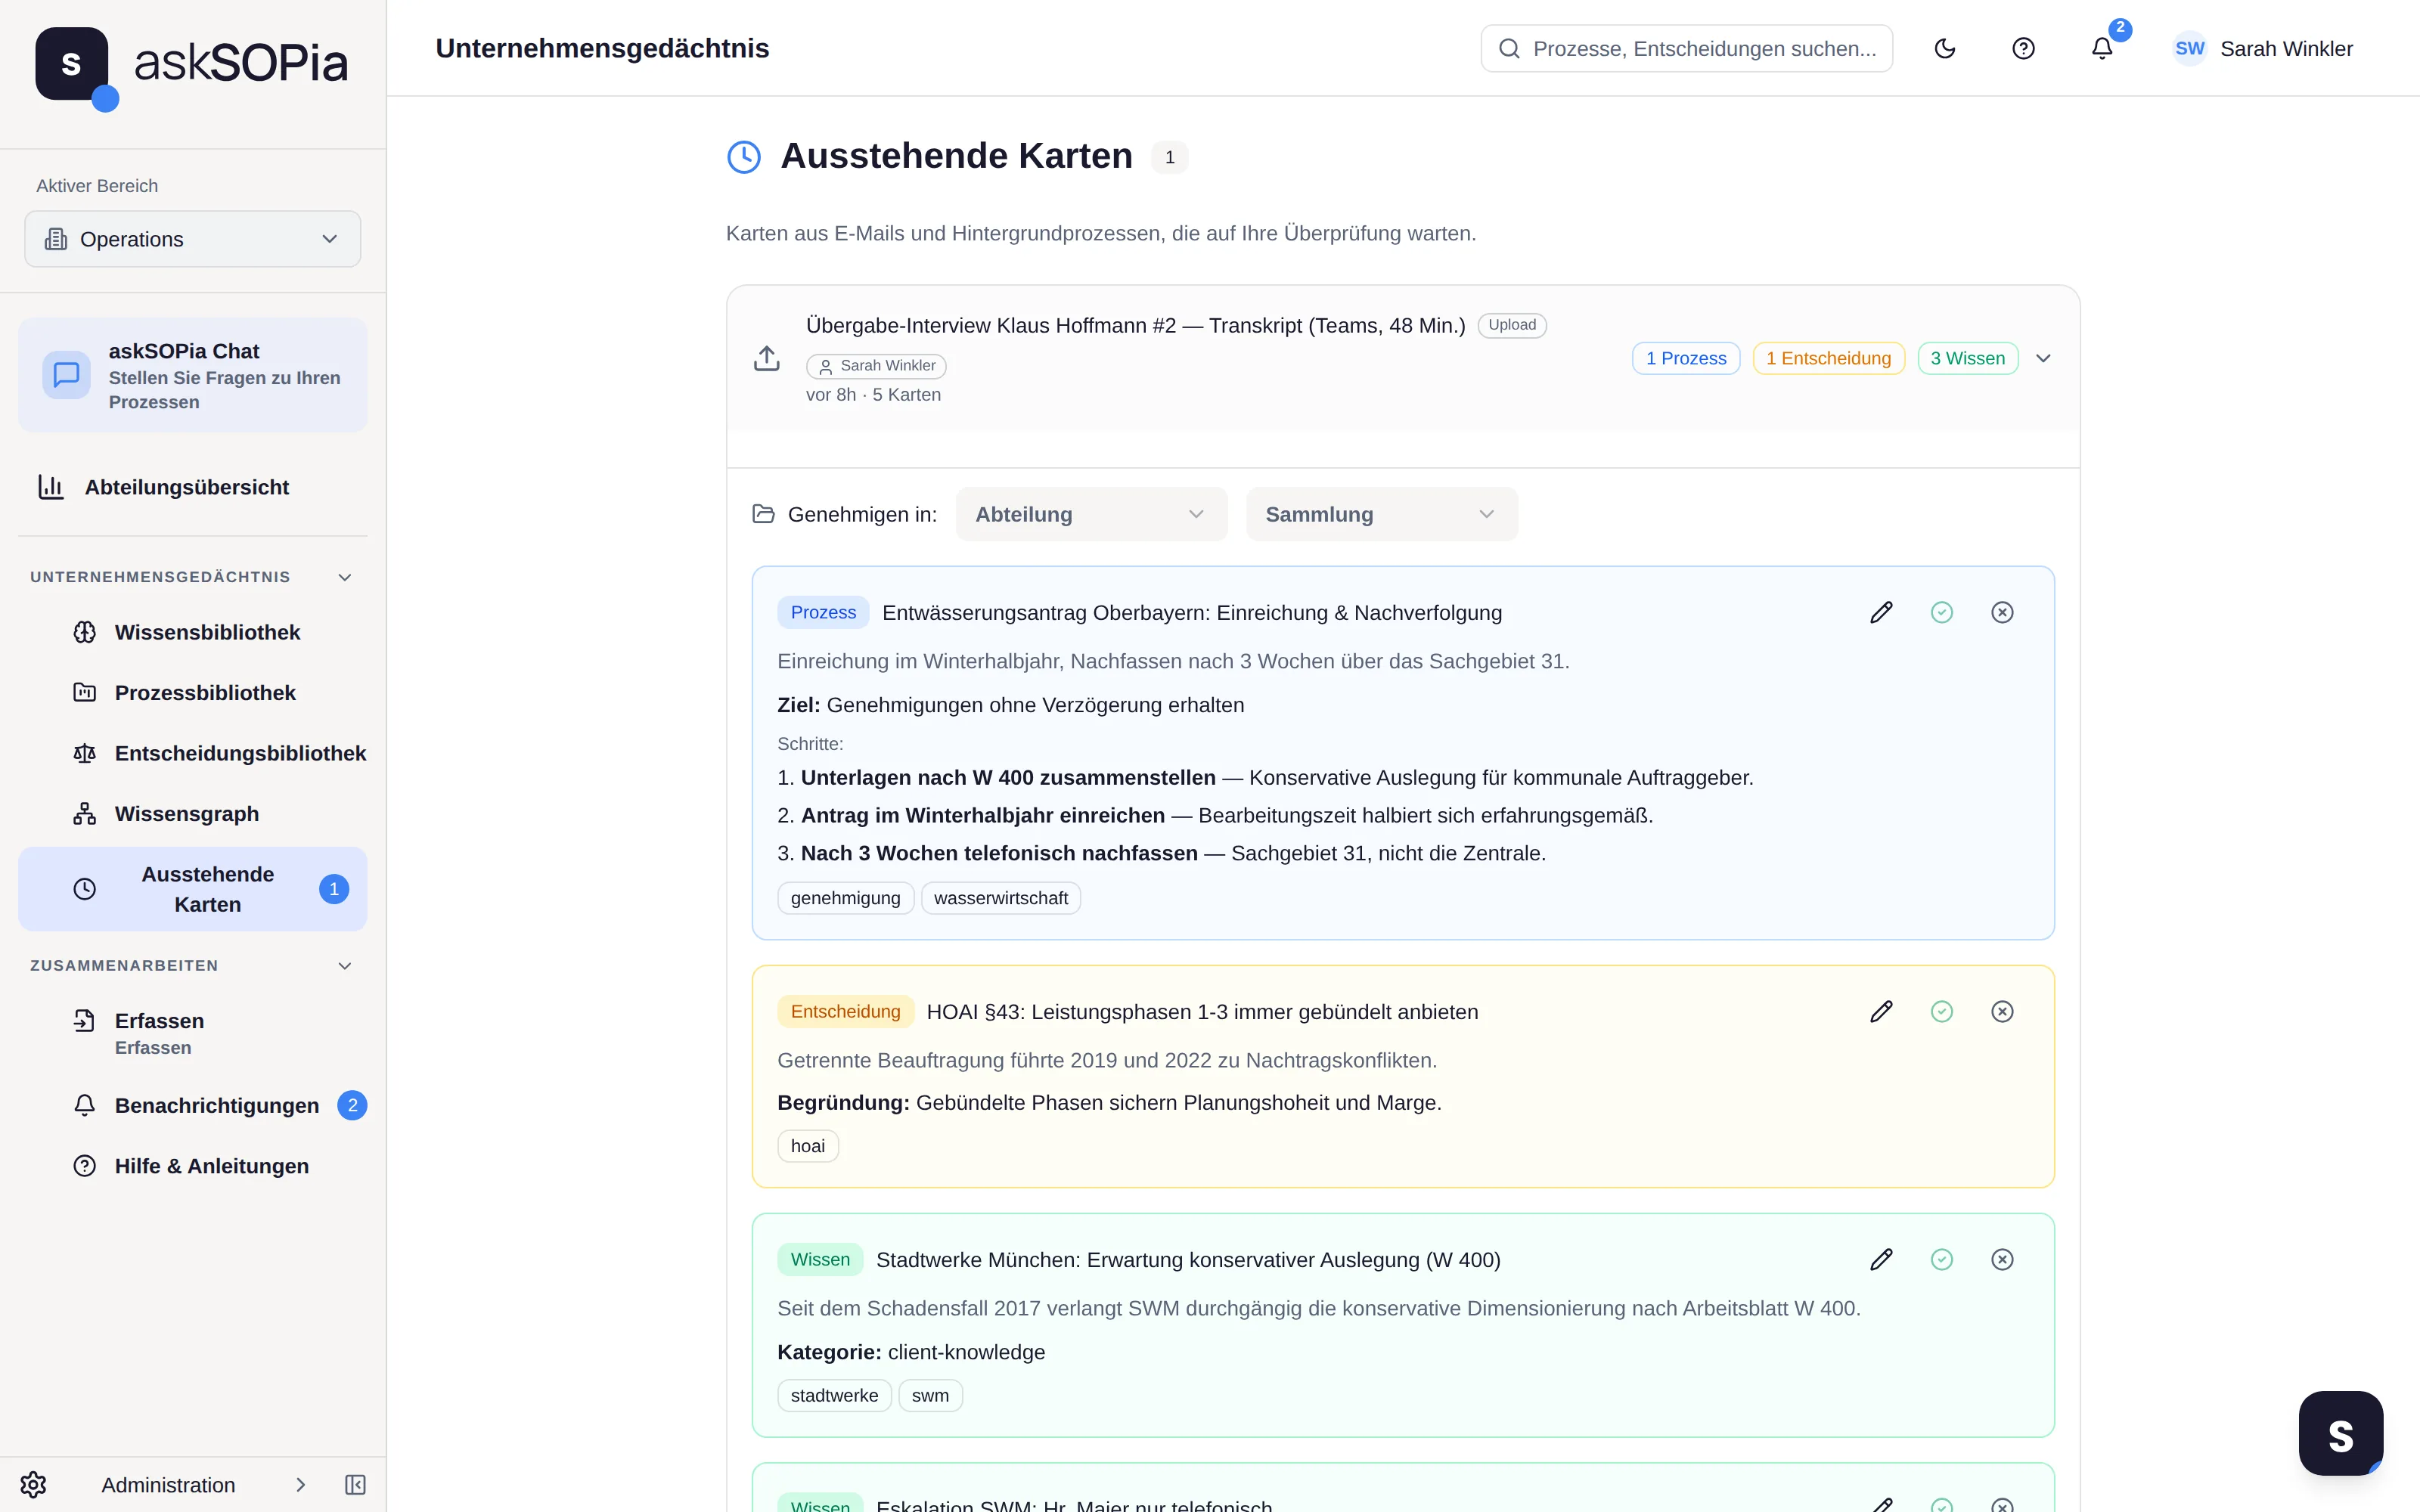The height and width of the screenshot is (1512, 2420).
Task: Collapse the Übergabe-Interview entry with its chevron
Action: (x=2043, y=358)
